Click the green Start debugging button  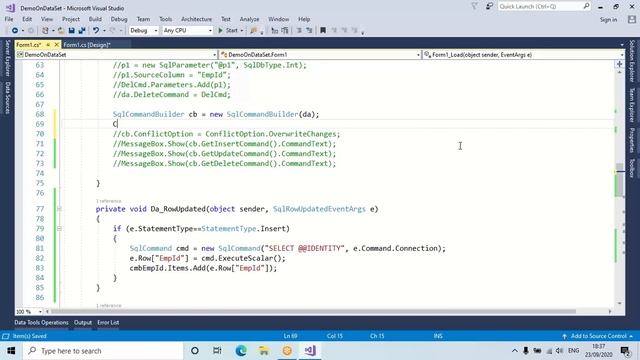click(228, 31)
